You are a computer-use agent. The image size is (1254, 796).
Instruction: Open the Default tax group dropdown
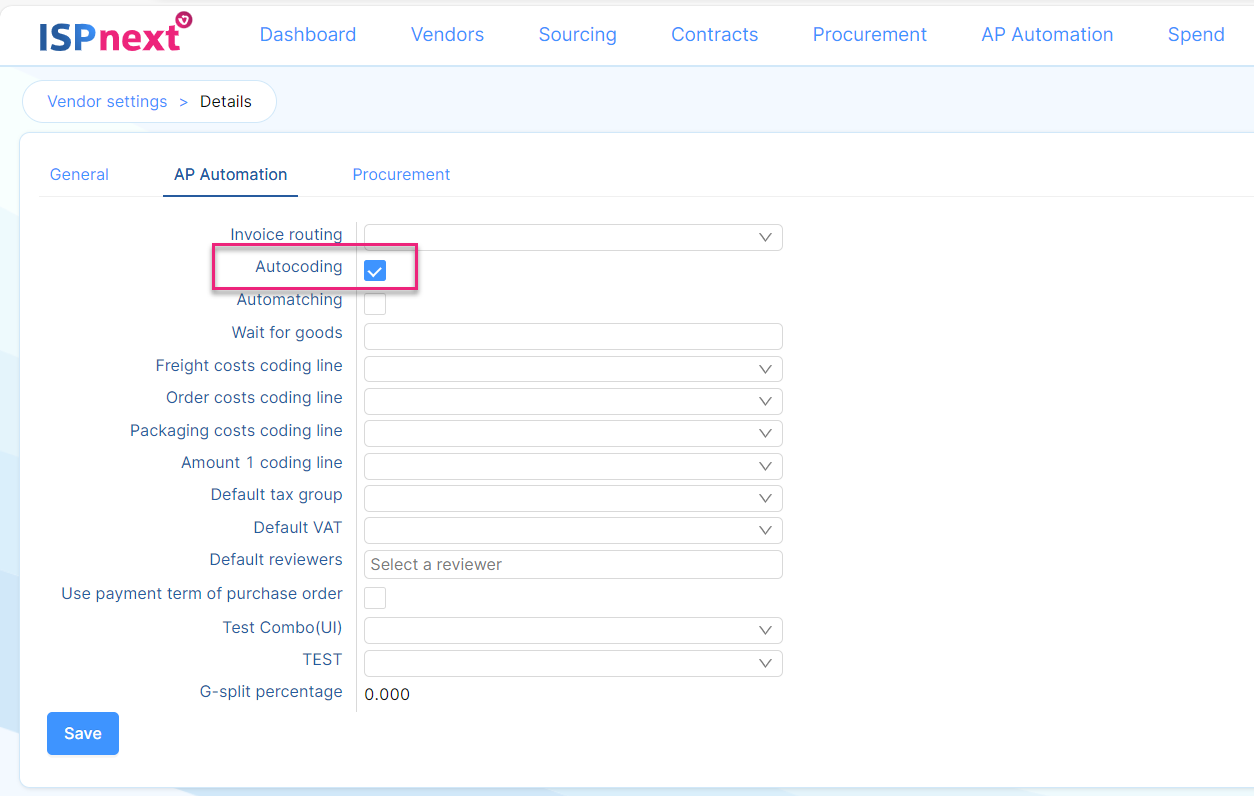pos(573,498)
